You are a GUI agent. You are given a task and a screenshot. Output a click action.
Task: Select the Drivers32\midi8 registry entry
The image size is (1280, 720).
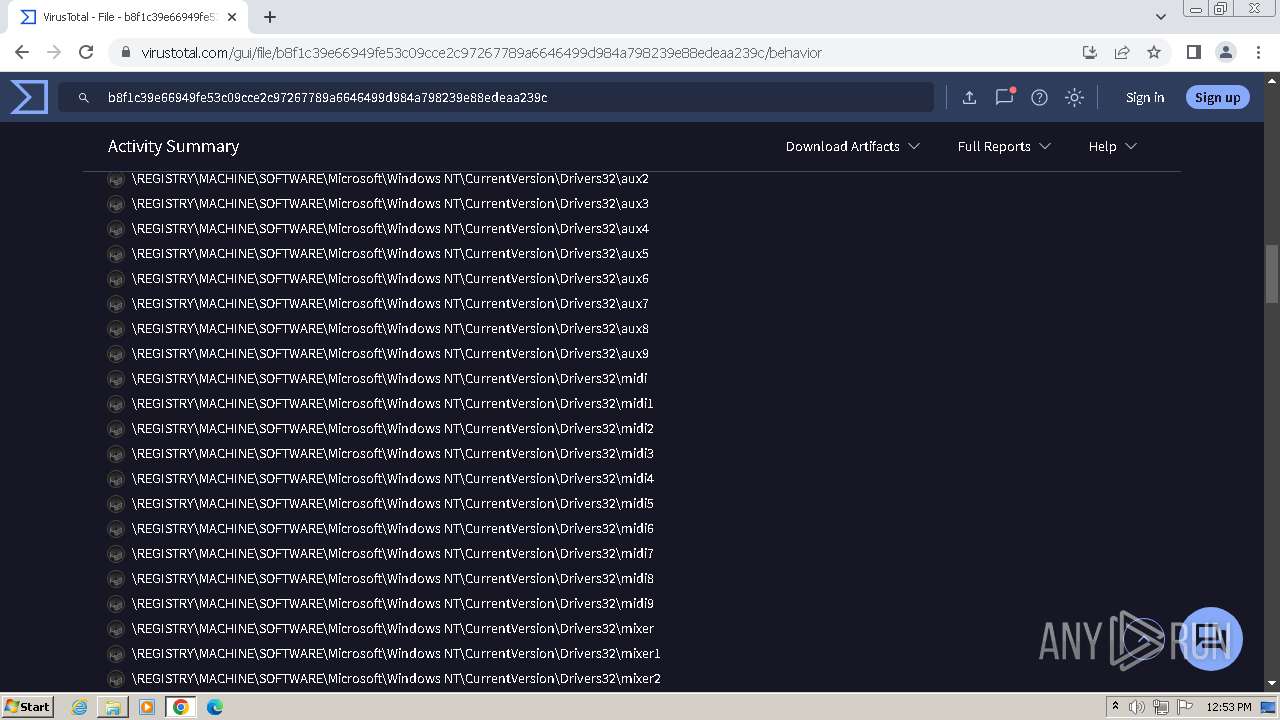(x=392, y=579)
